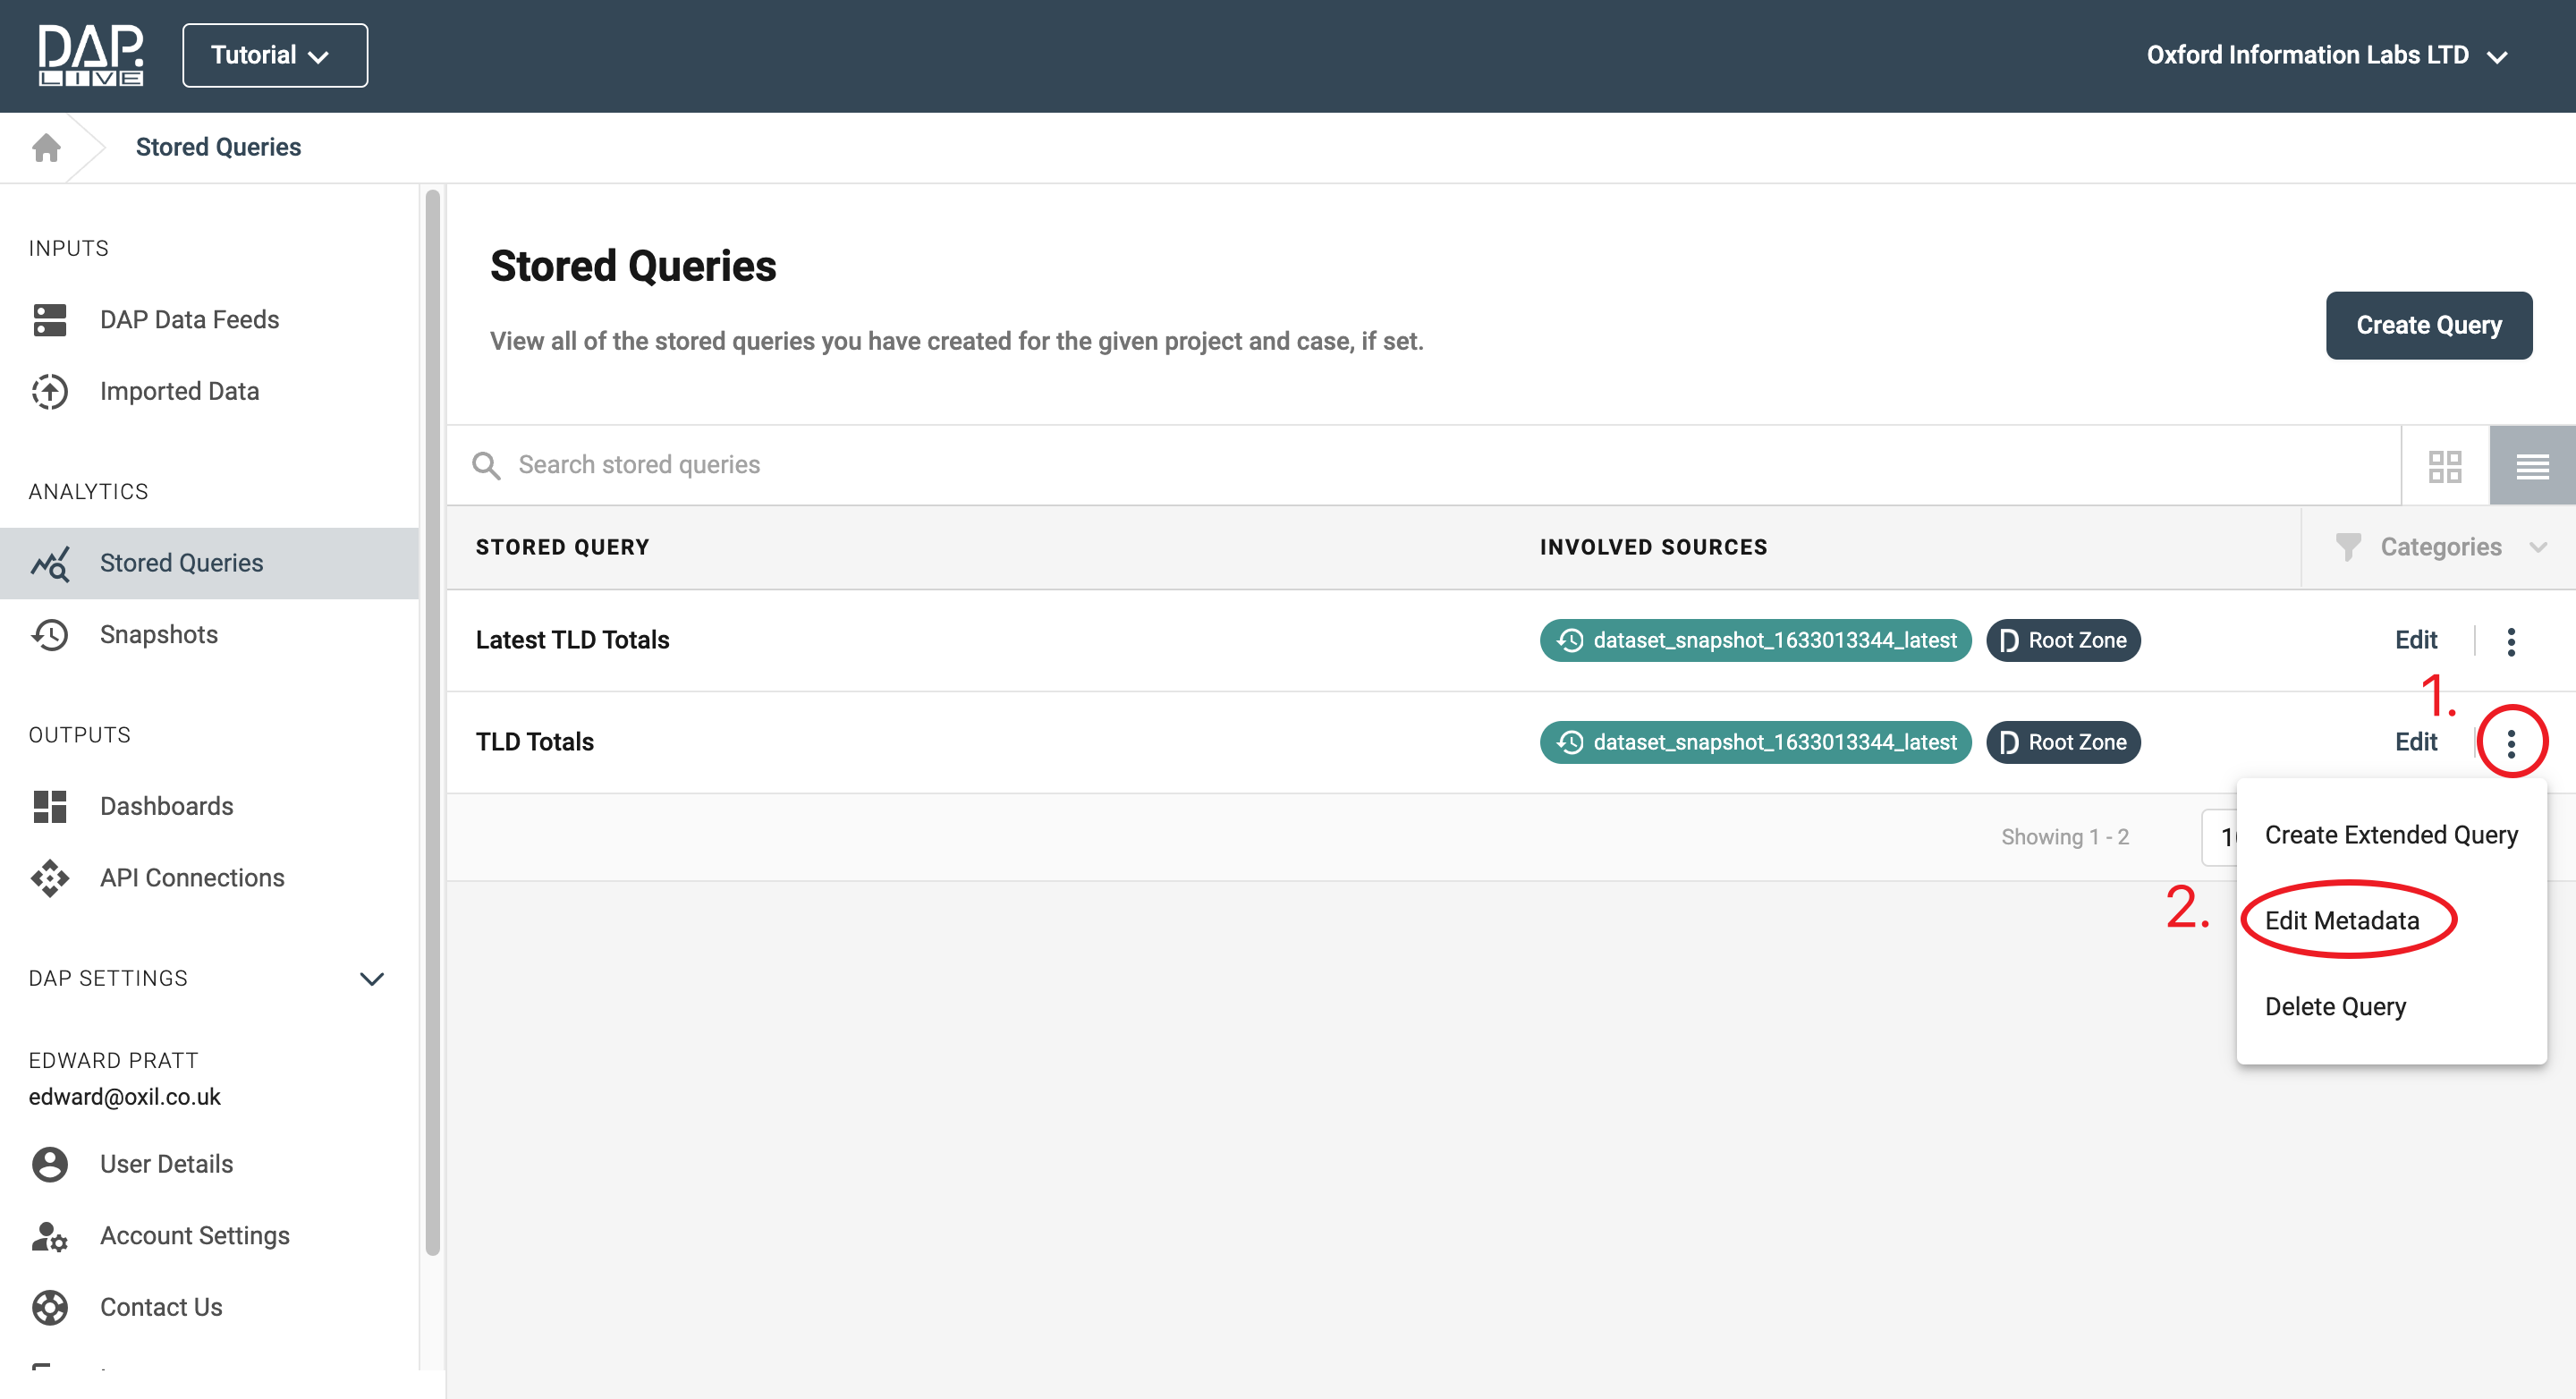Collapse the DAP Settings section
Screen dimensions: 2576x1399
click(371, 978)
